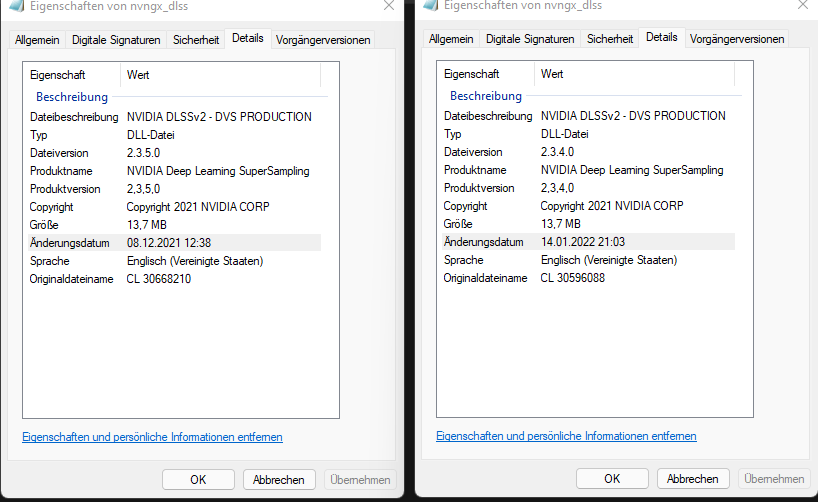
Task: Select Produktname value in right window
Action: (632, 170)
